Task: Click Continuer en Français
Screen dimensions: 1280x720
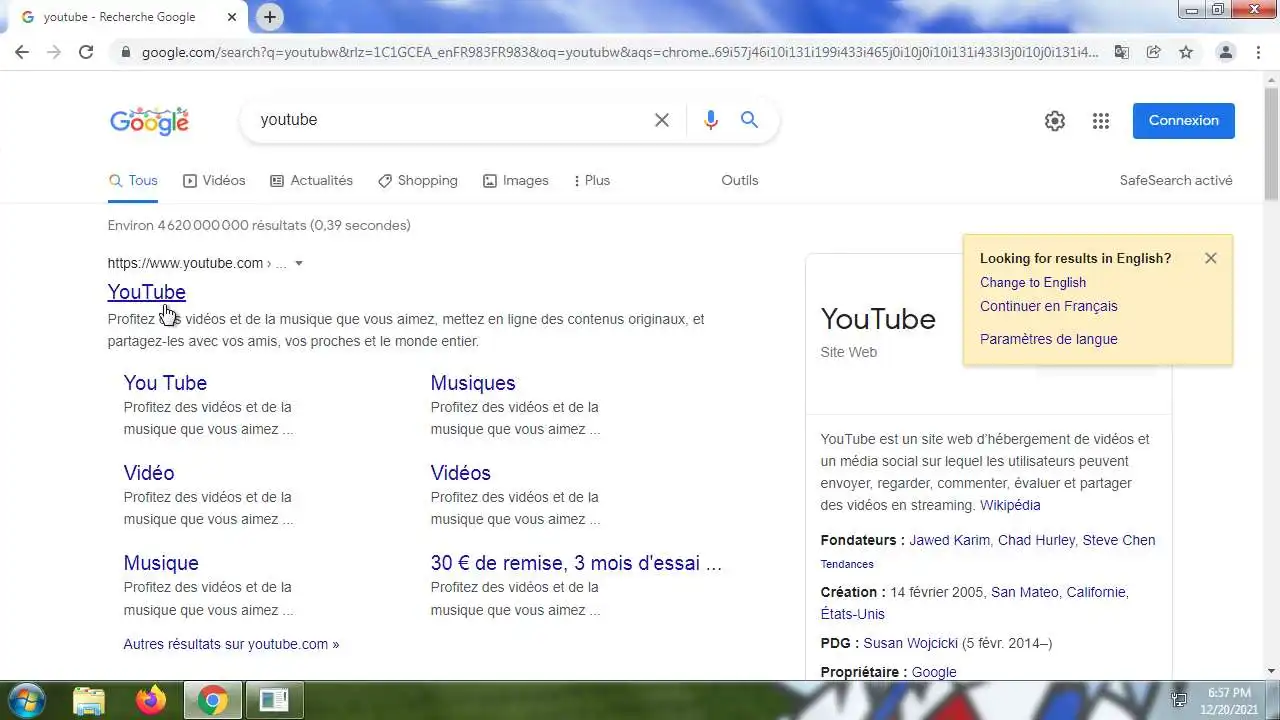Action: (x=1049, y=306)
